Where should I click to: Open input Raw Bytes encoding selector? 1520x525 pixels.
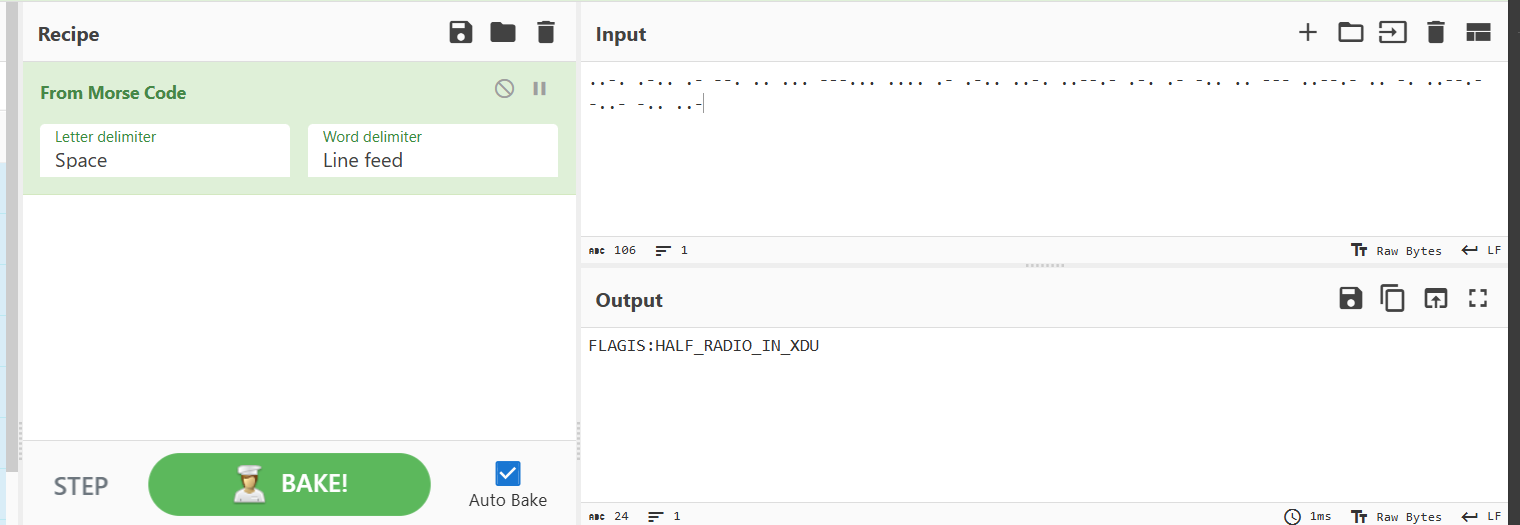point(1397,250)
